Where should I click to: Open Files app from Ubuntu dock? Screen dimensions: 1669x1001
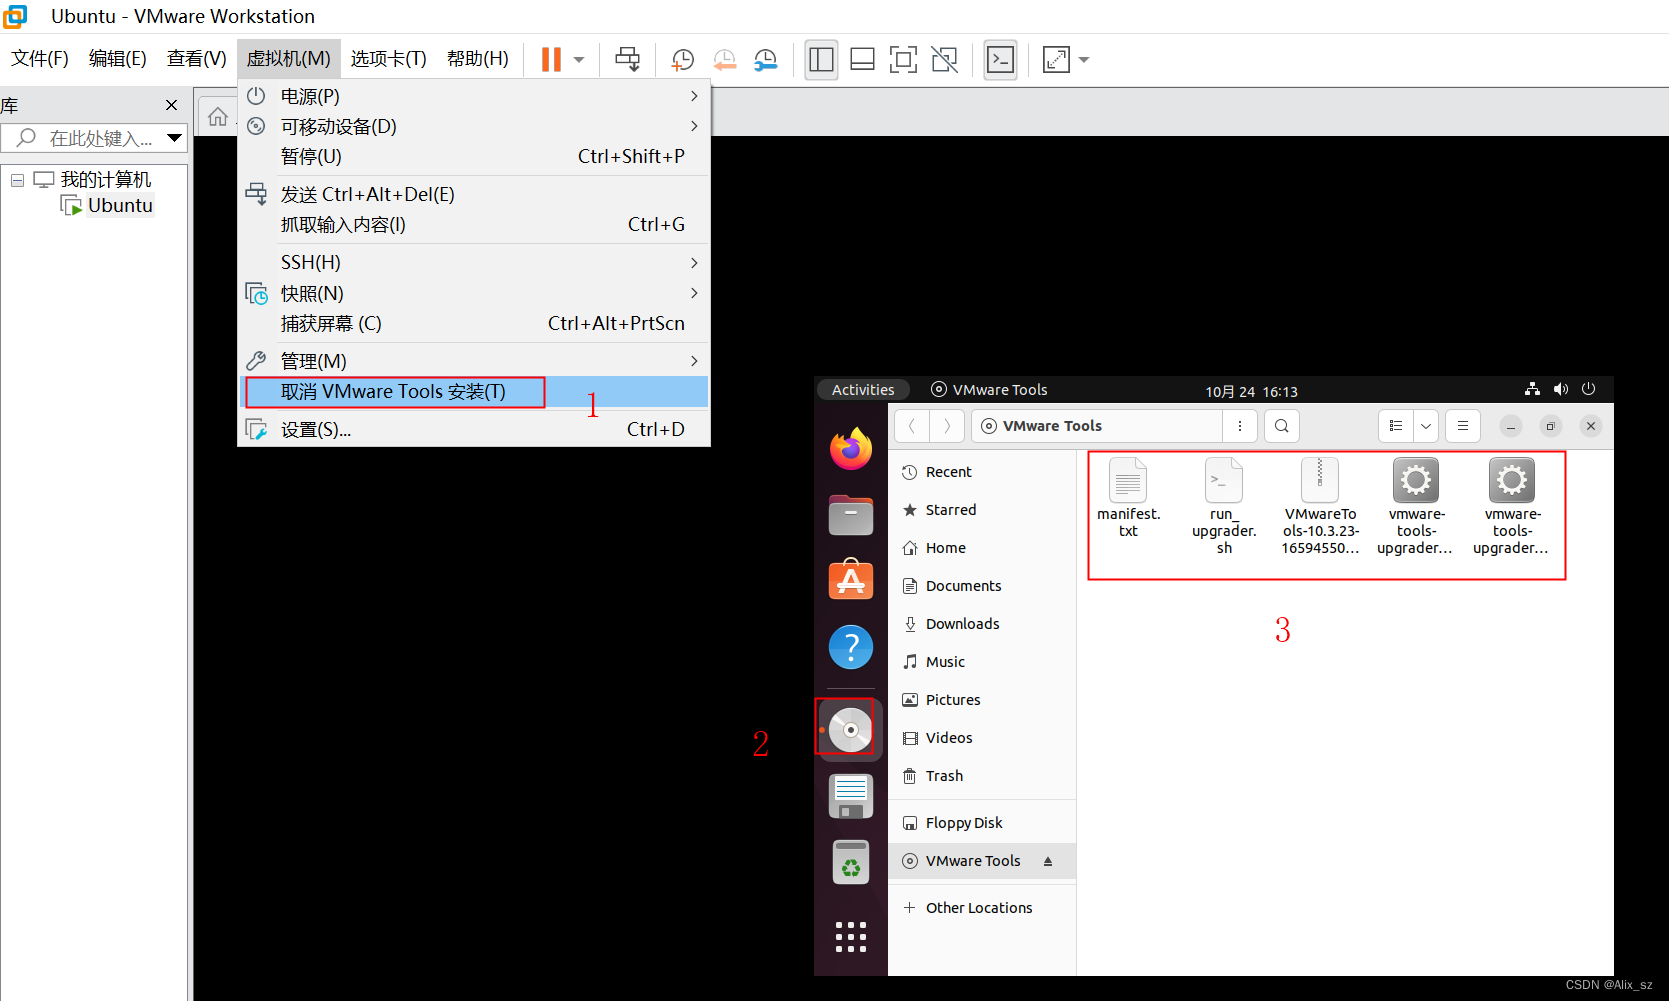[851, 514]
